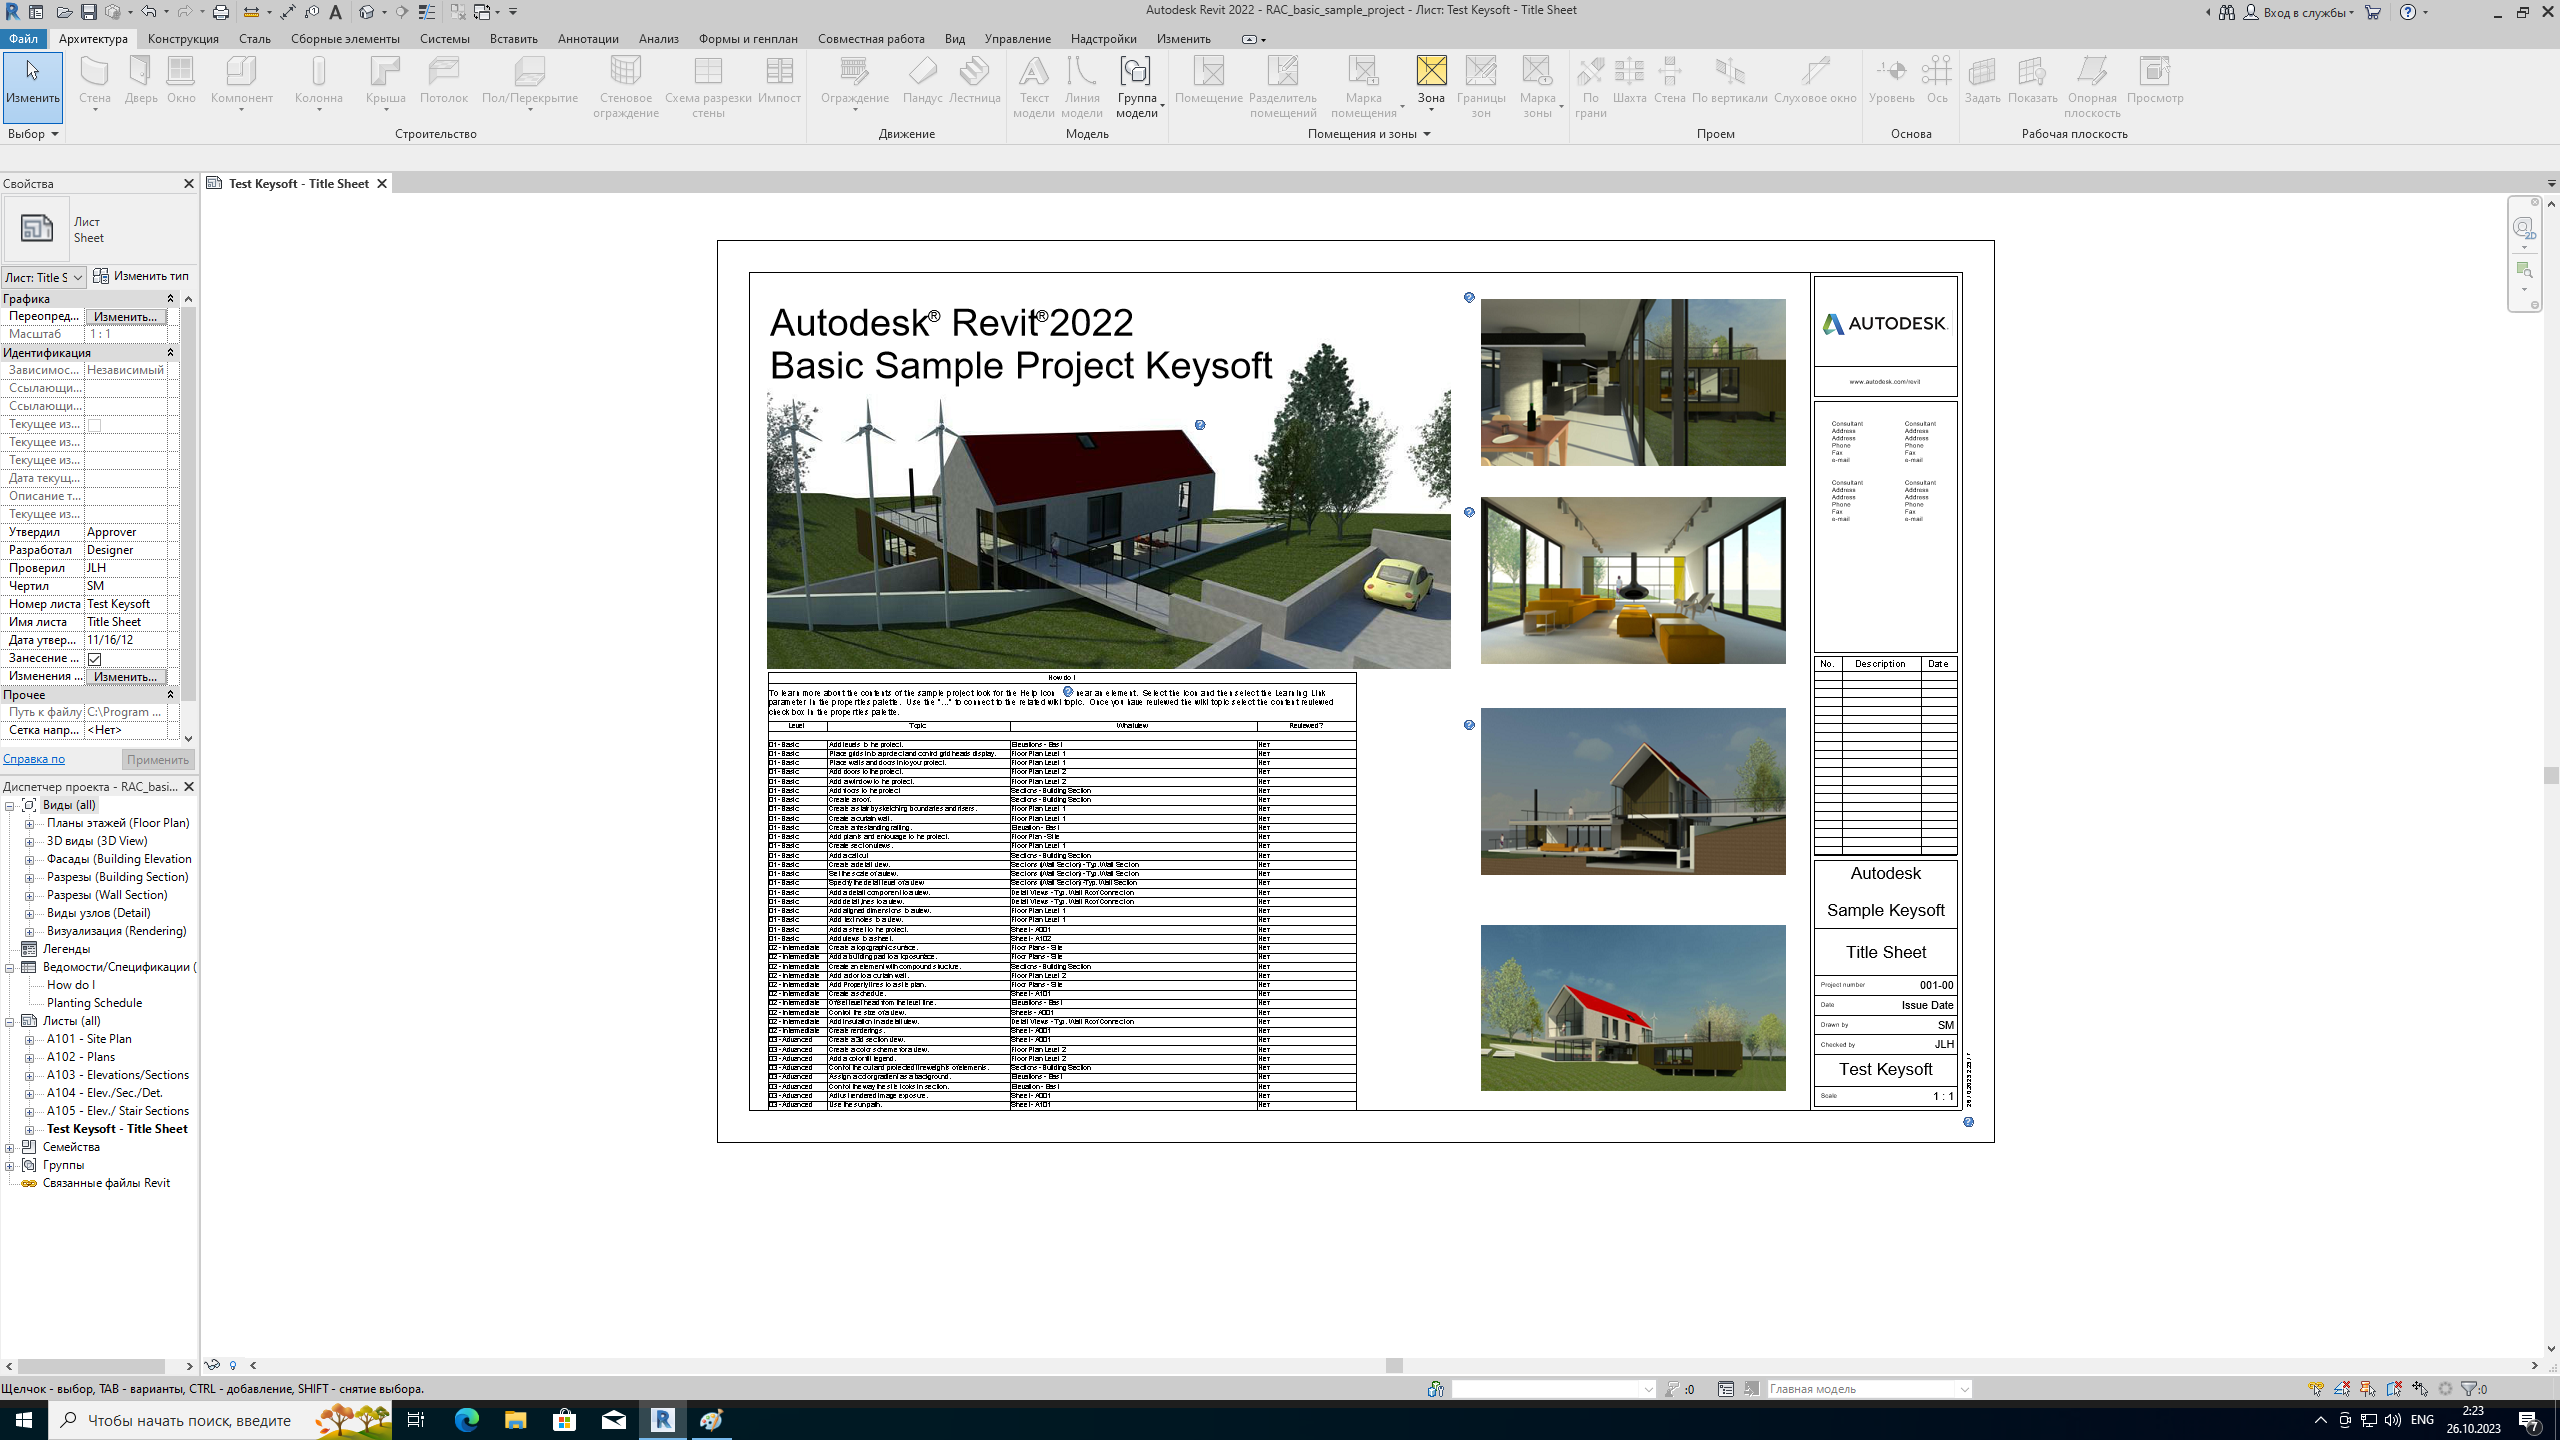Collapse the Графика properties group
This screenshot has height=1440, width=2560.
pos(170,299)
